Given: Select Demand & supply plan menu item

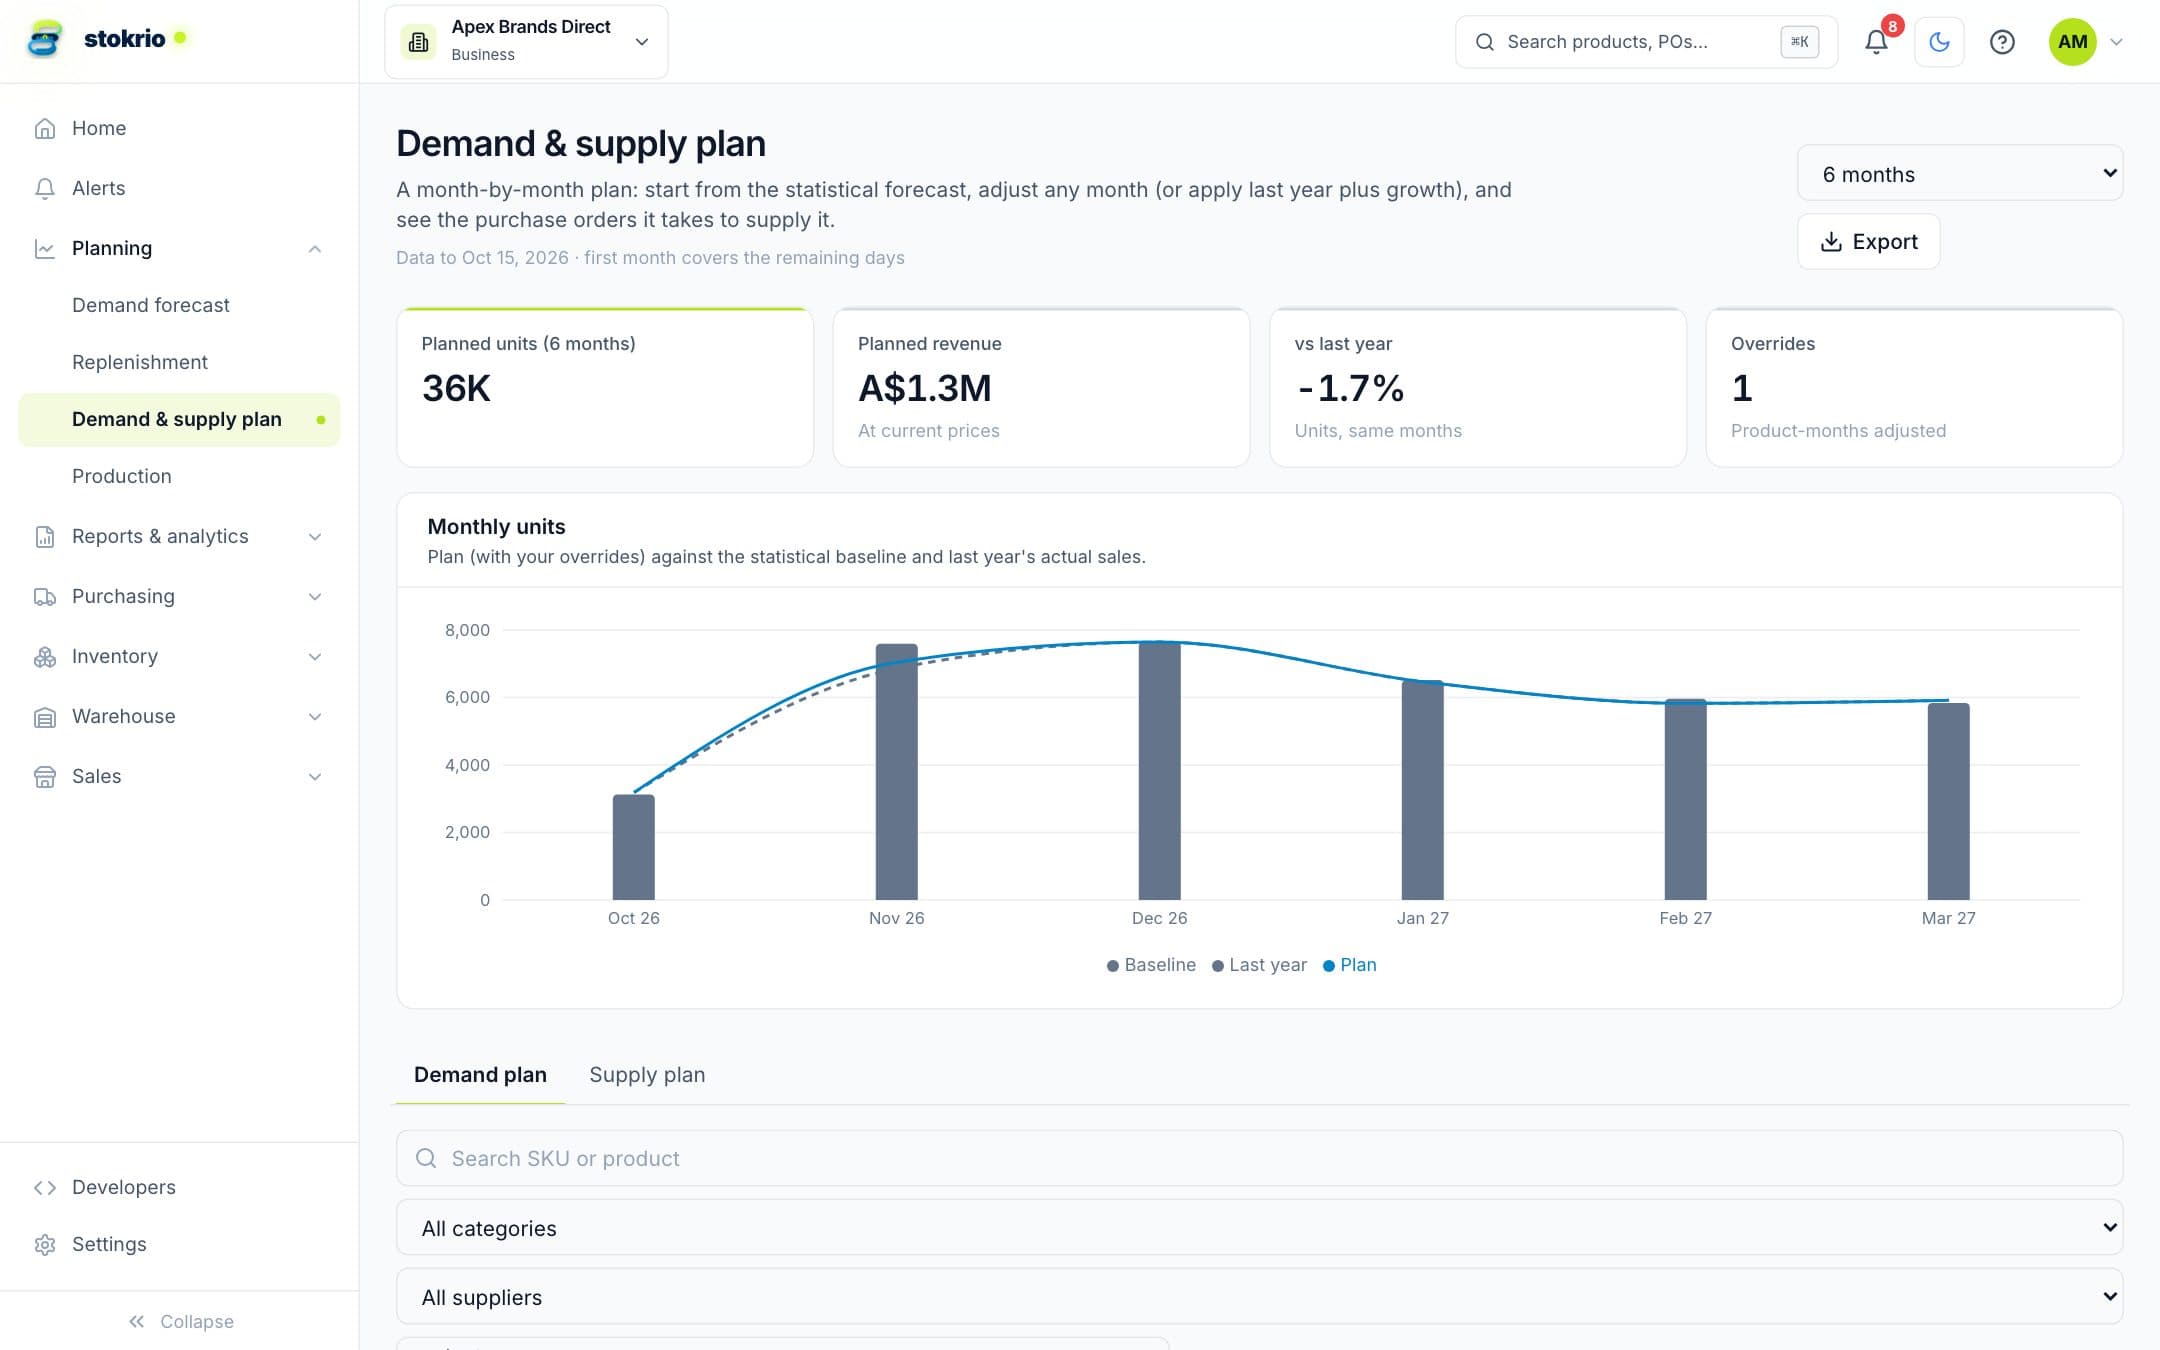Looking at the screenshot, I should coord(179,419).
